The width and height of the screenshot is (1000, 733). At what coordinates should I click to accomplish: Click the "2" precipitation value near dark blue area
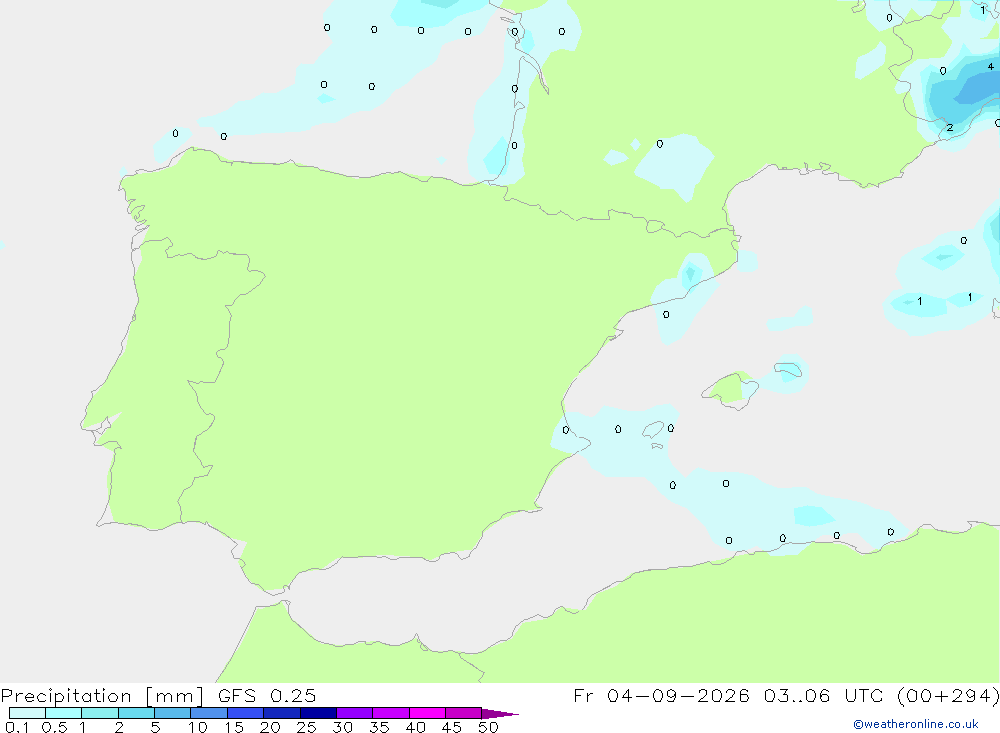950,128
